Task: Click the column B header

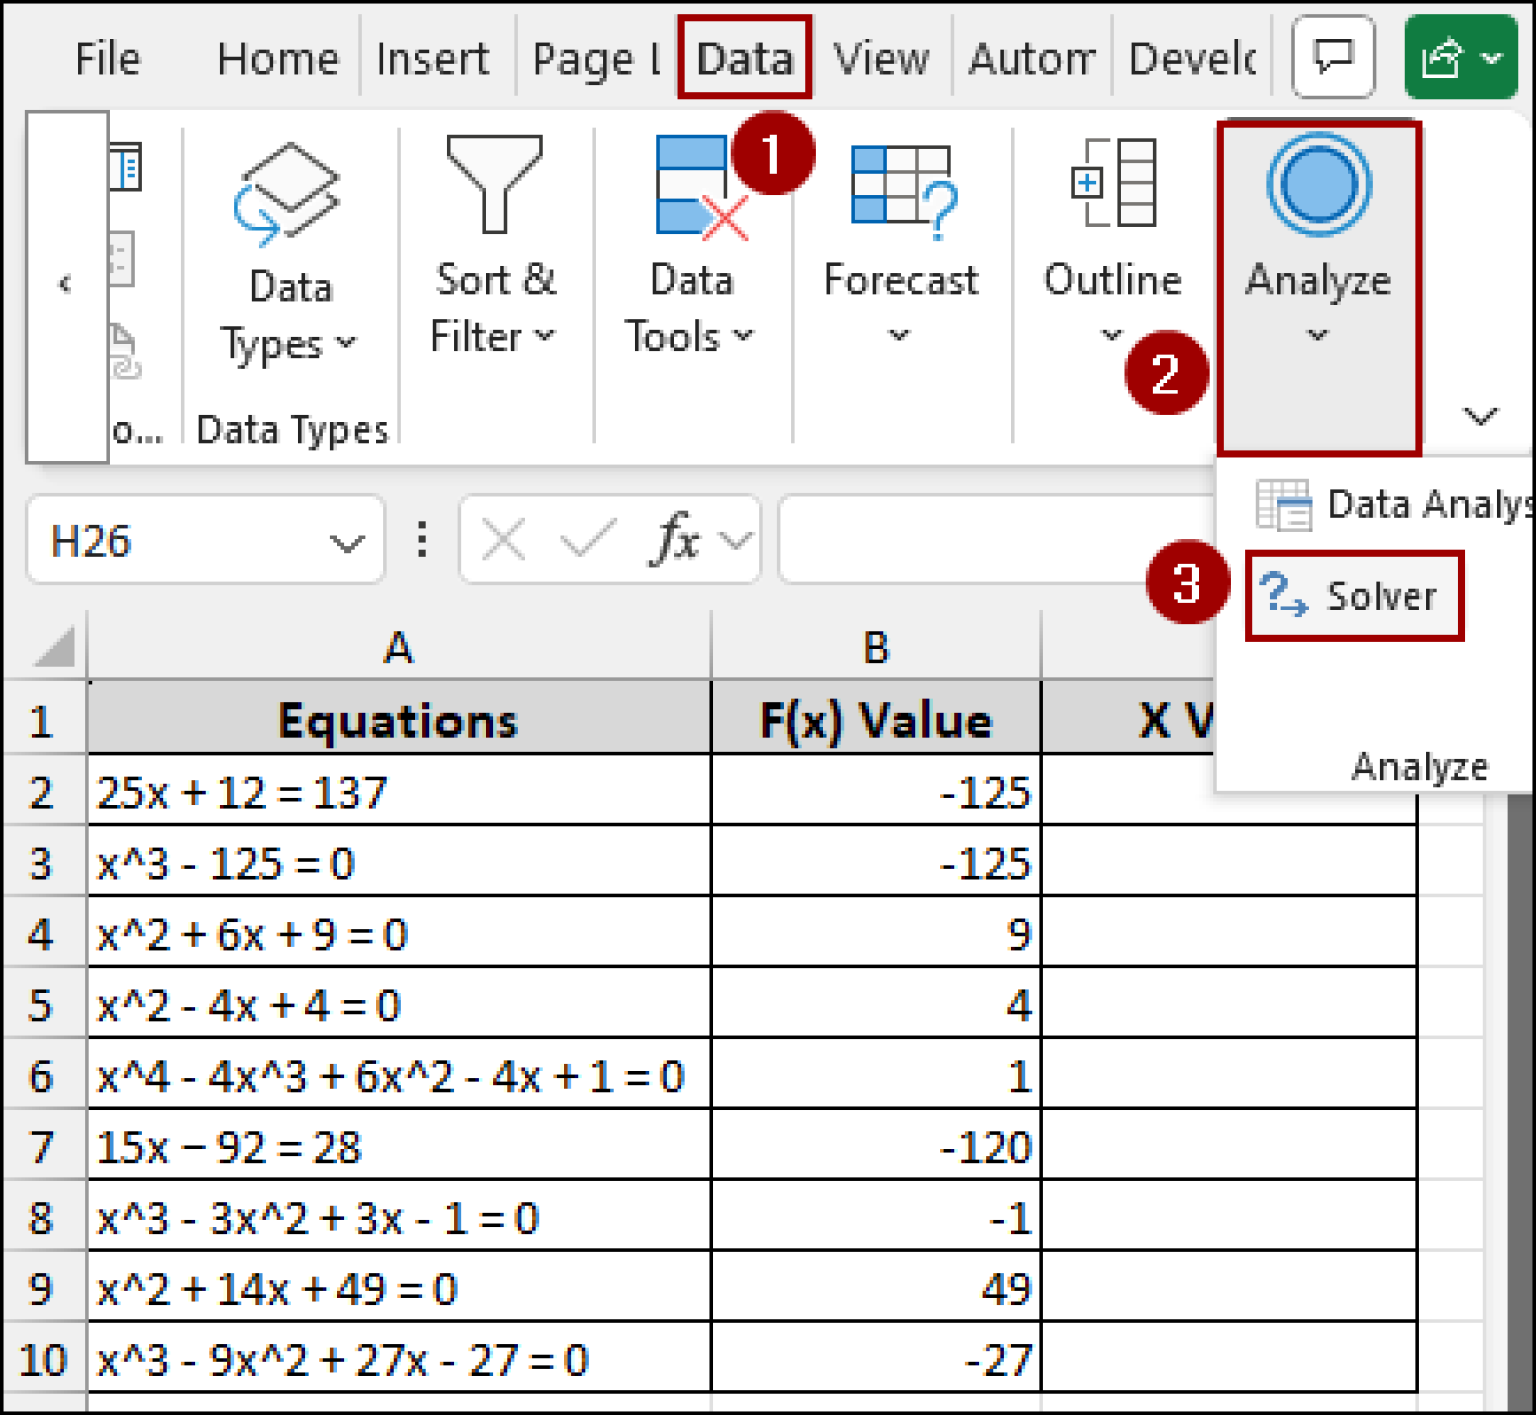Action: click(x=875, y=648)
